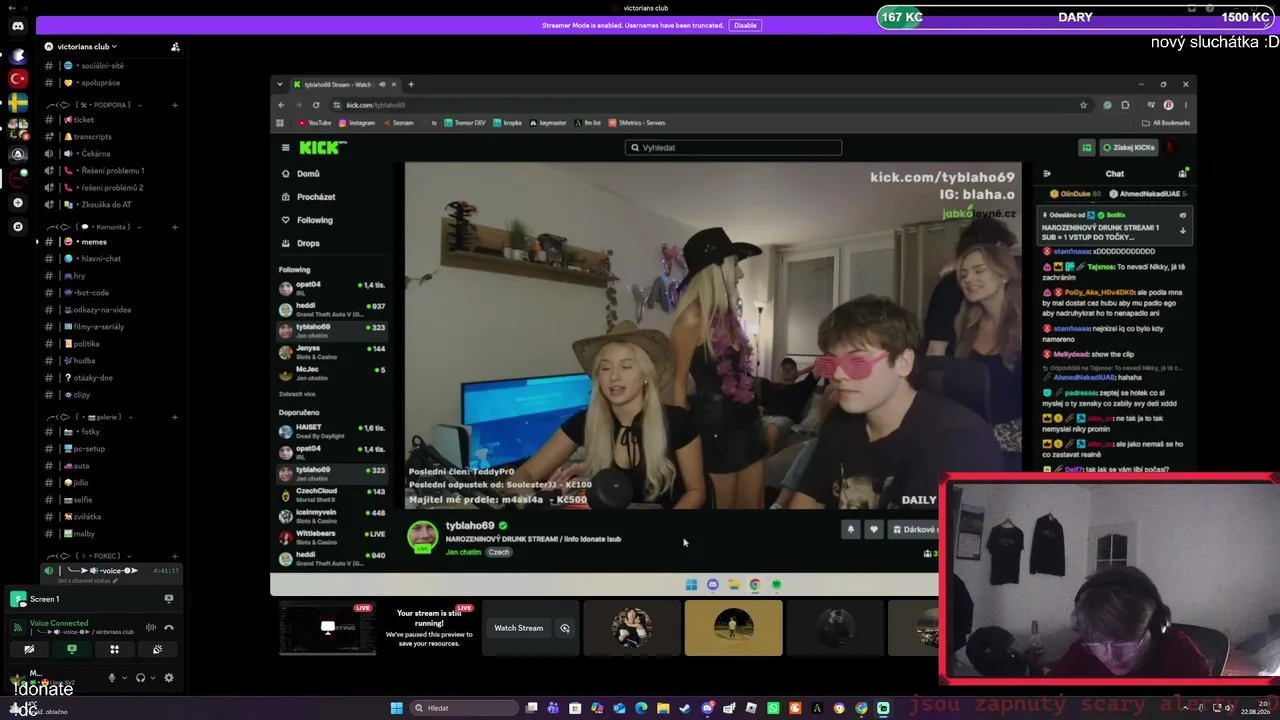This screenshot has width=1280, height=720.
Task: Follow tyblaho69 with the heart button
Action: [874, 530]
